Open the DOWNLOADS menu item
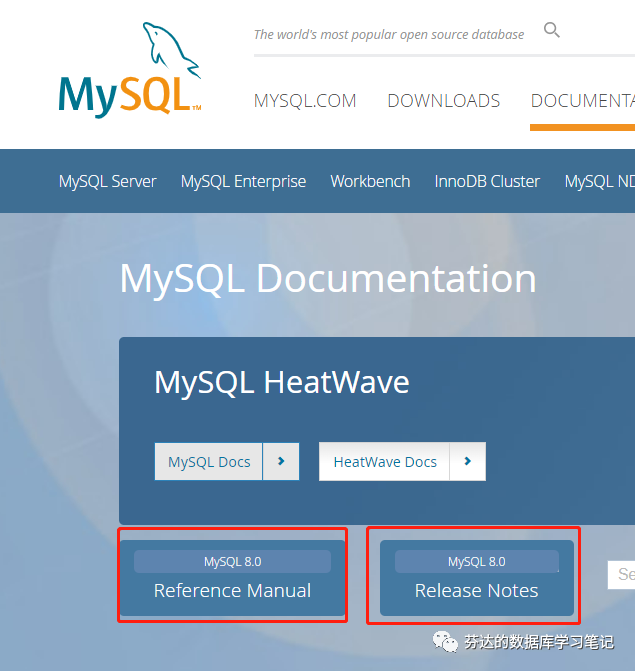This screenshot has height=671, width=635. 444,101
